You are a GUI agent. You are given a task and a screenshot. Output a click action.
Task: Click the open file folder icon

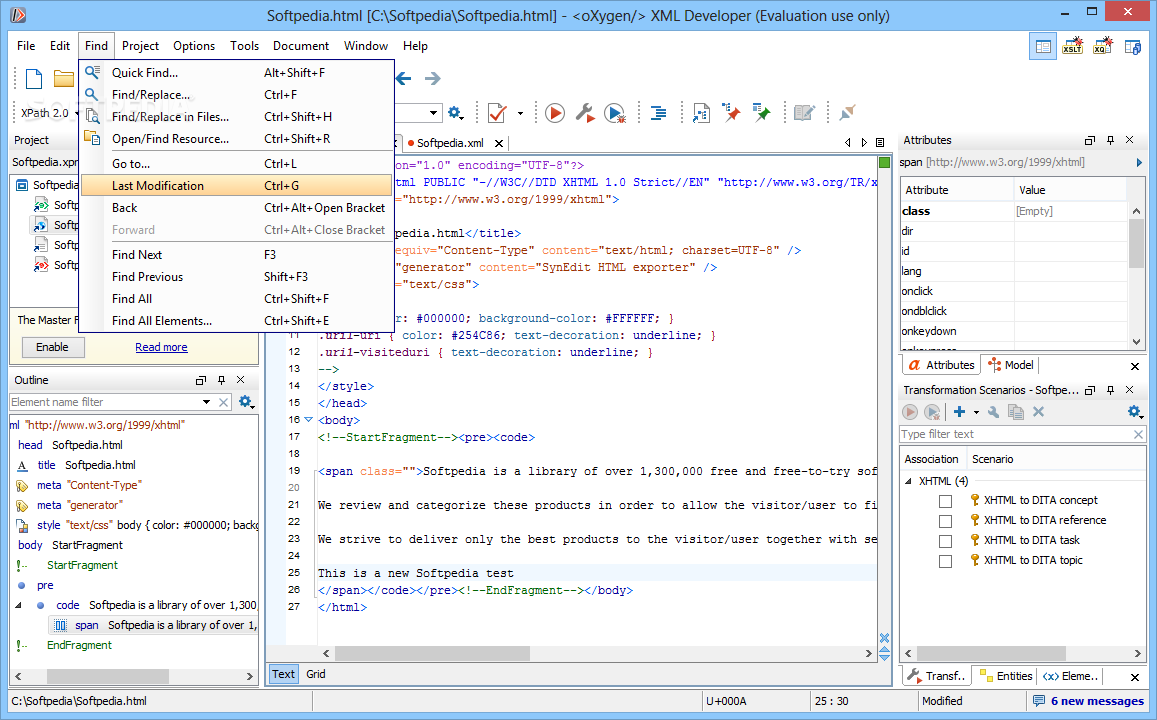63,78
